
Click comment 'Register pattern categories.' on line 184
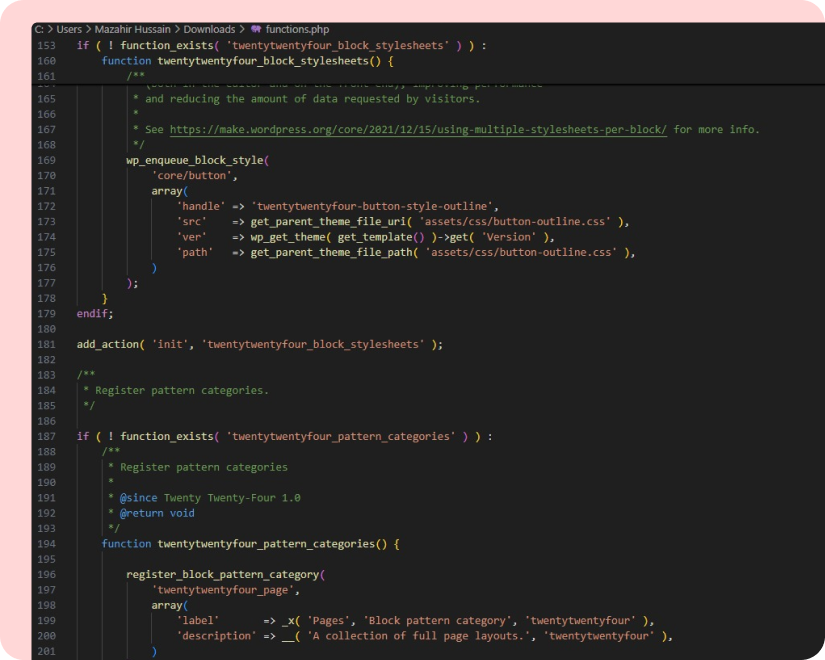(x=182, y=391)
